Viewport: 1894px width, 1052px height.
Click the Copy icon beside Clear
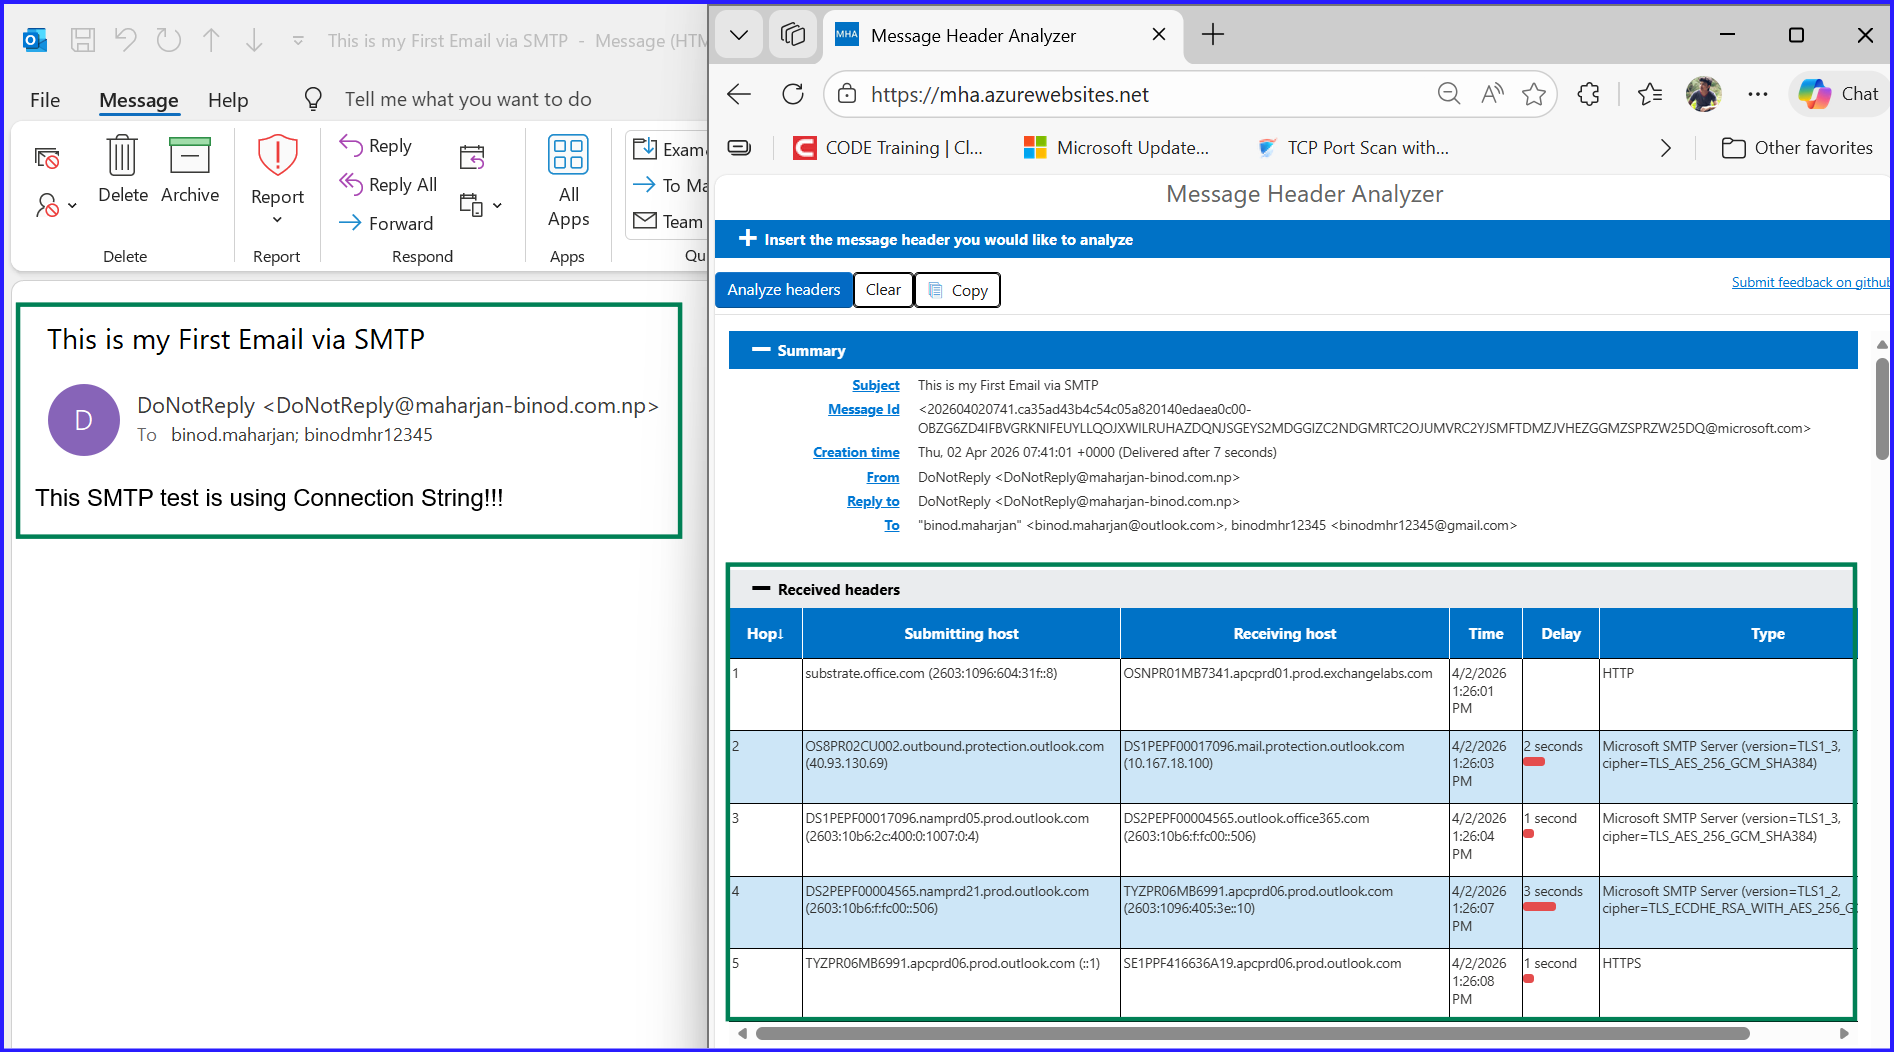tap(933, 289)
